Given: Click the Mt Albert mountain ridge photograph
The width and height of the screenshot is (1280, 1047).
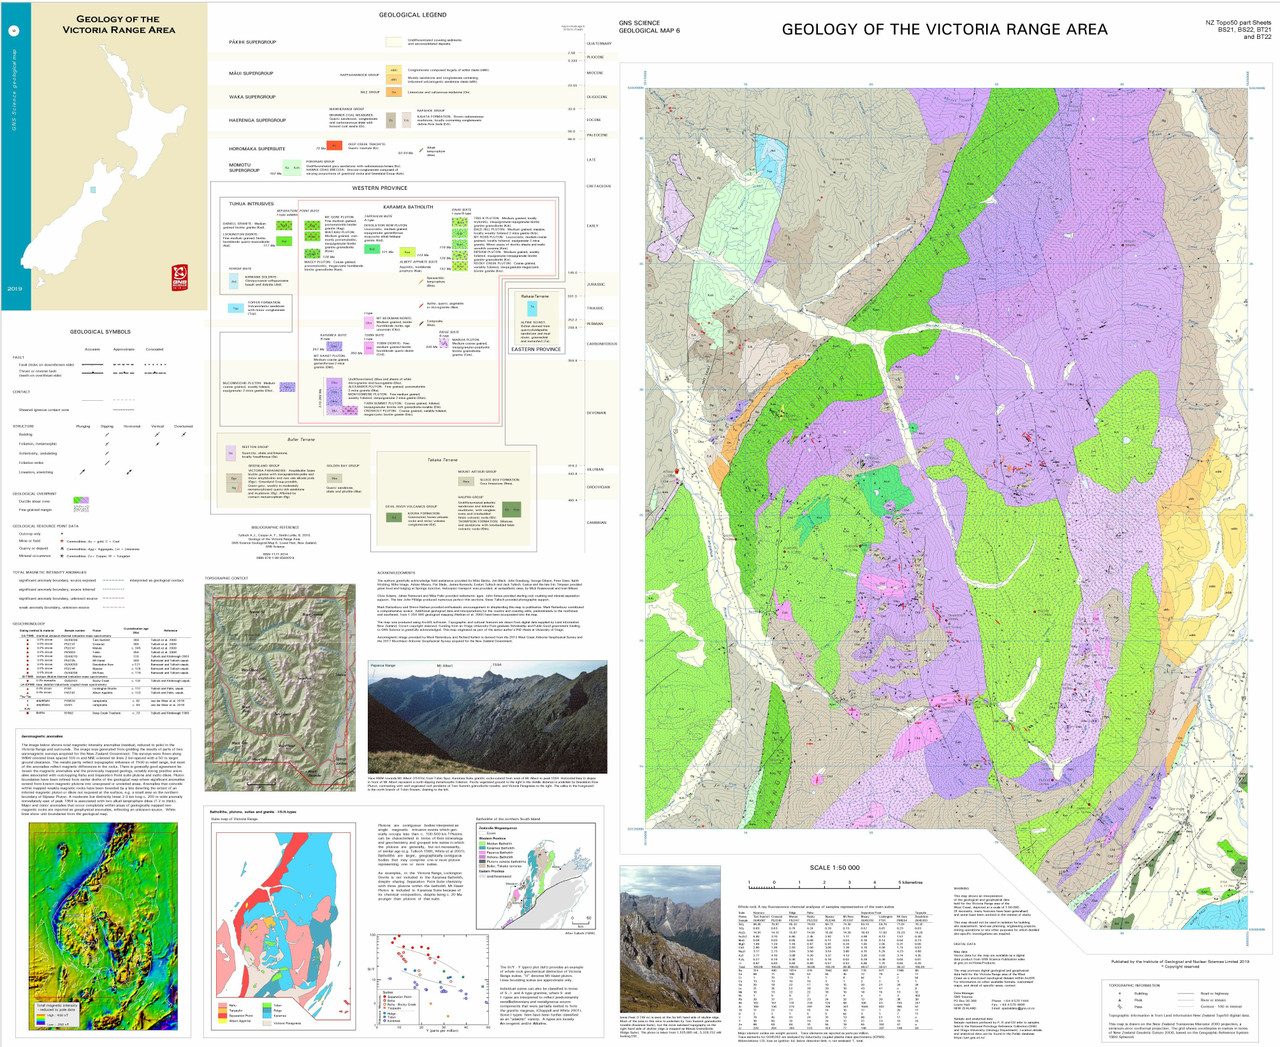Looking at the screenshot, I should pyautogui.click(x=487, y=716).
